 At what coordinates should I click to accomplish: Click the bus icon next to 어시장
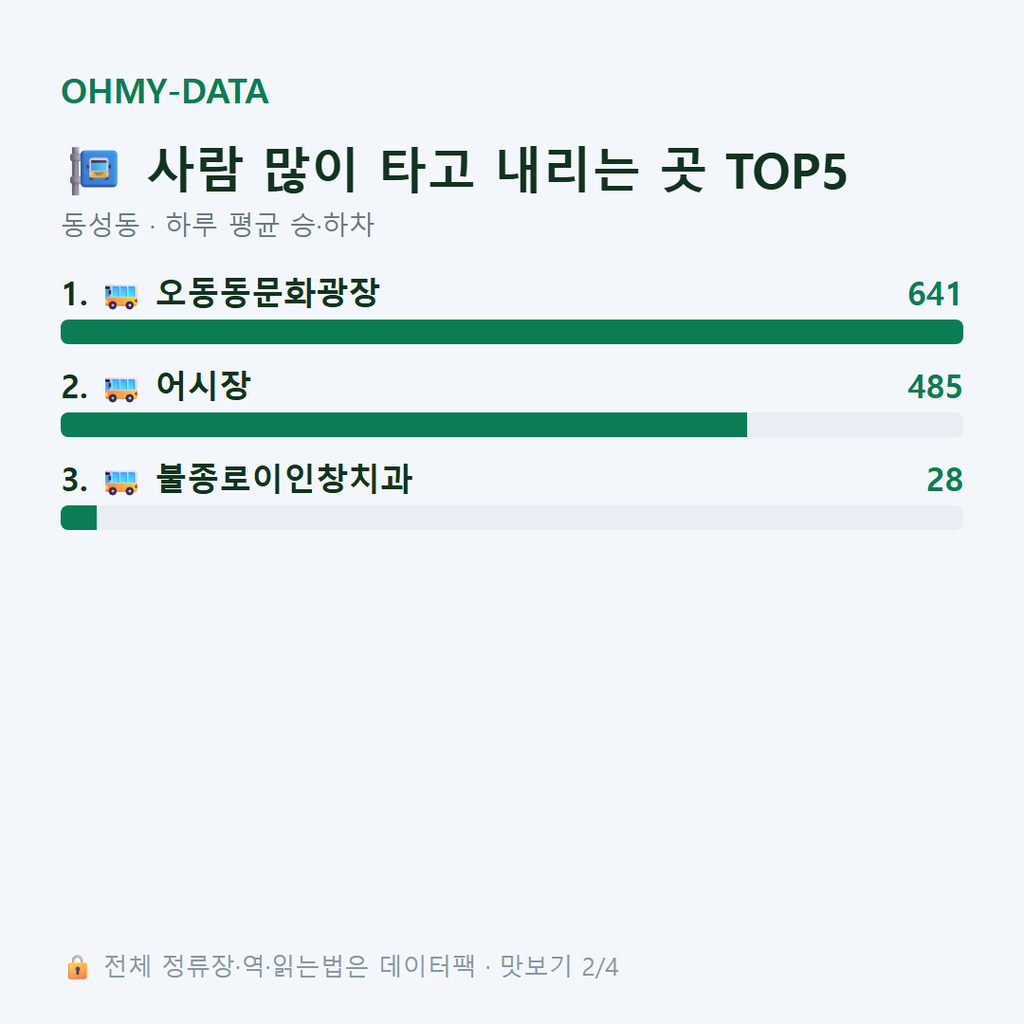pos(121,389)
